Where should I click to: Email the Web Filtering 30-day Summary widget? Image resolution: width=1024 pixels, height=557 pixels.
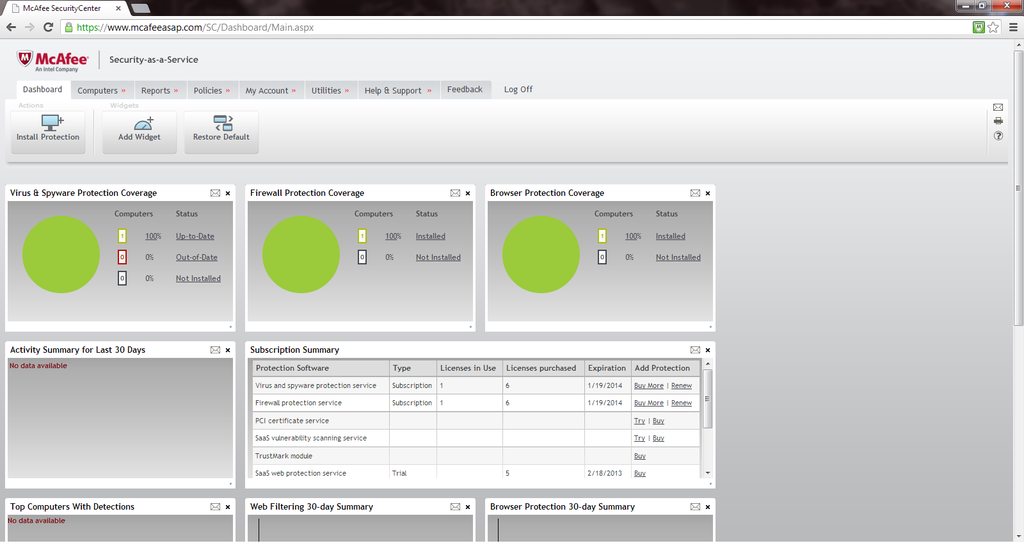tap(455, 507)
